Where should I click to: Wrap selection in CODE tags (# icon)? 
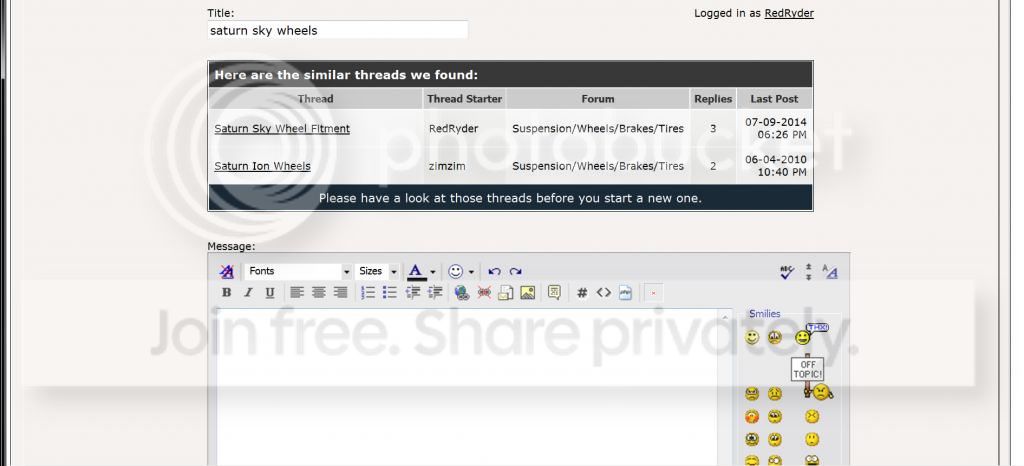(x=582, y=293)
